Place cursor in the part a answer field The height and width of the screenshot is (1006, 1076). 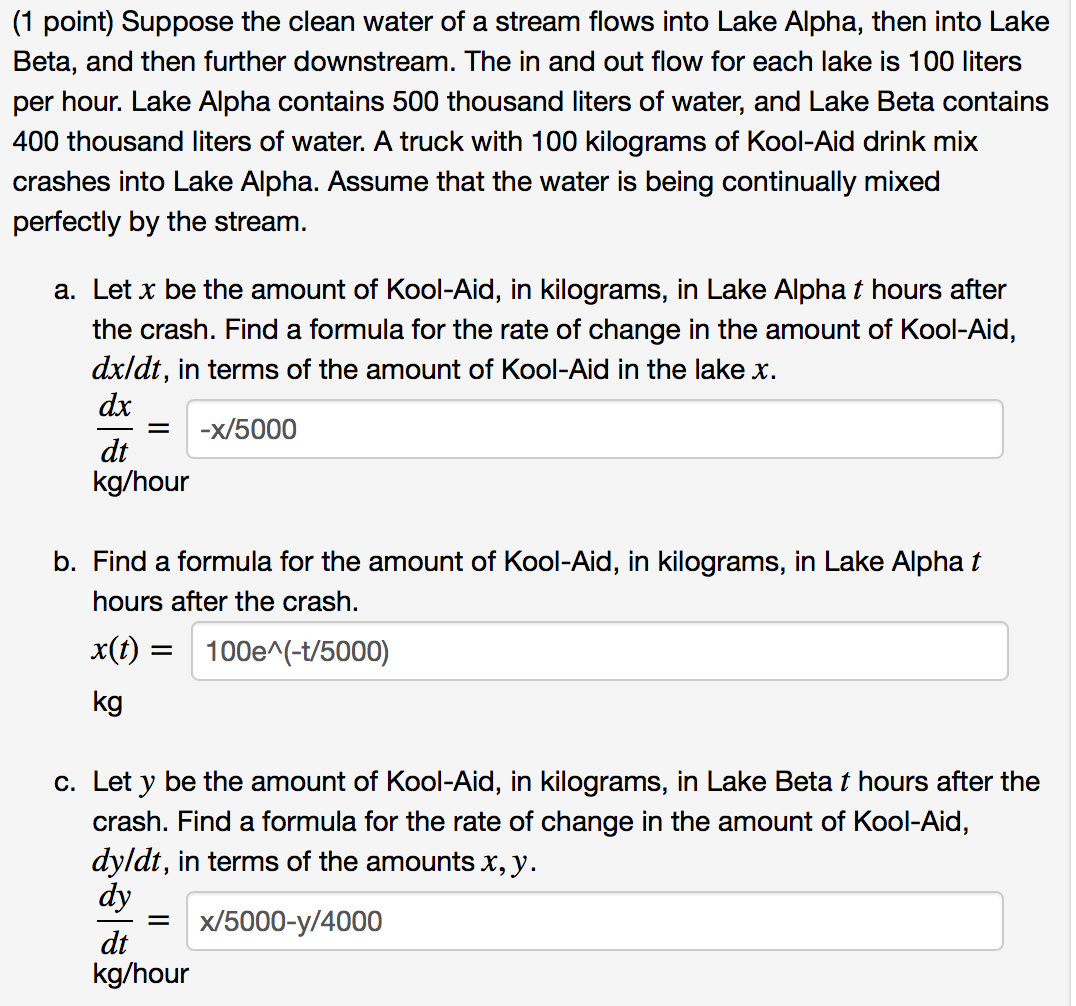tap(595, 428)
